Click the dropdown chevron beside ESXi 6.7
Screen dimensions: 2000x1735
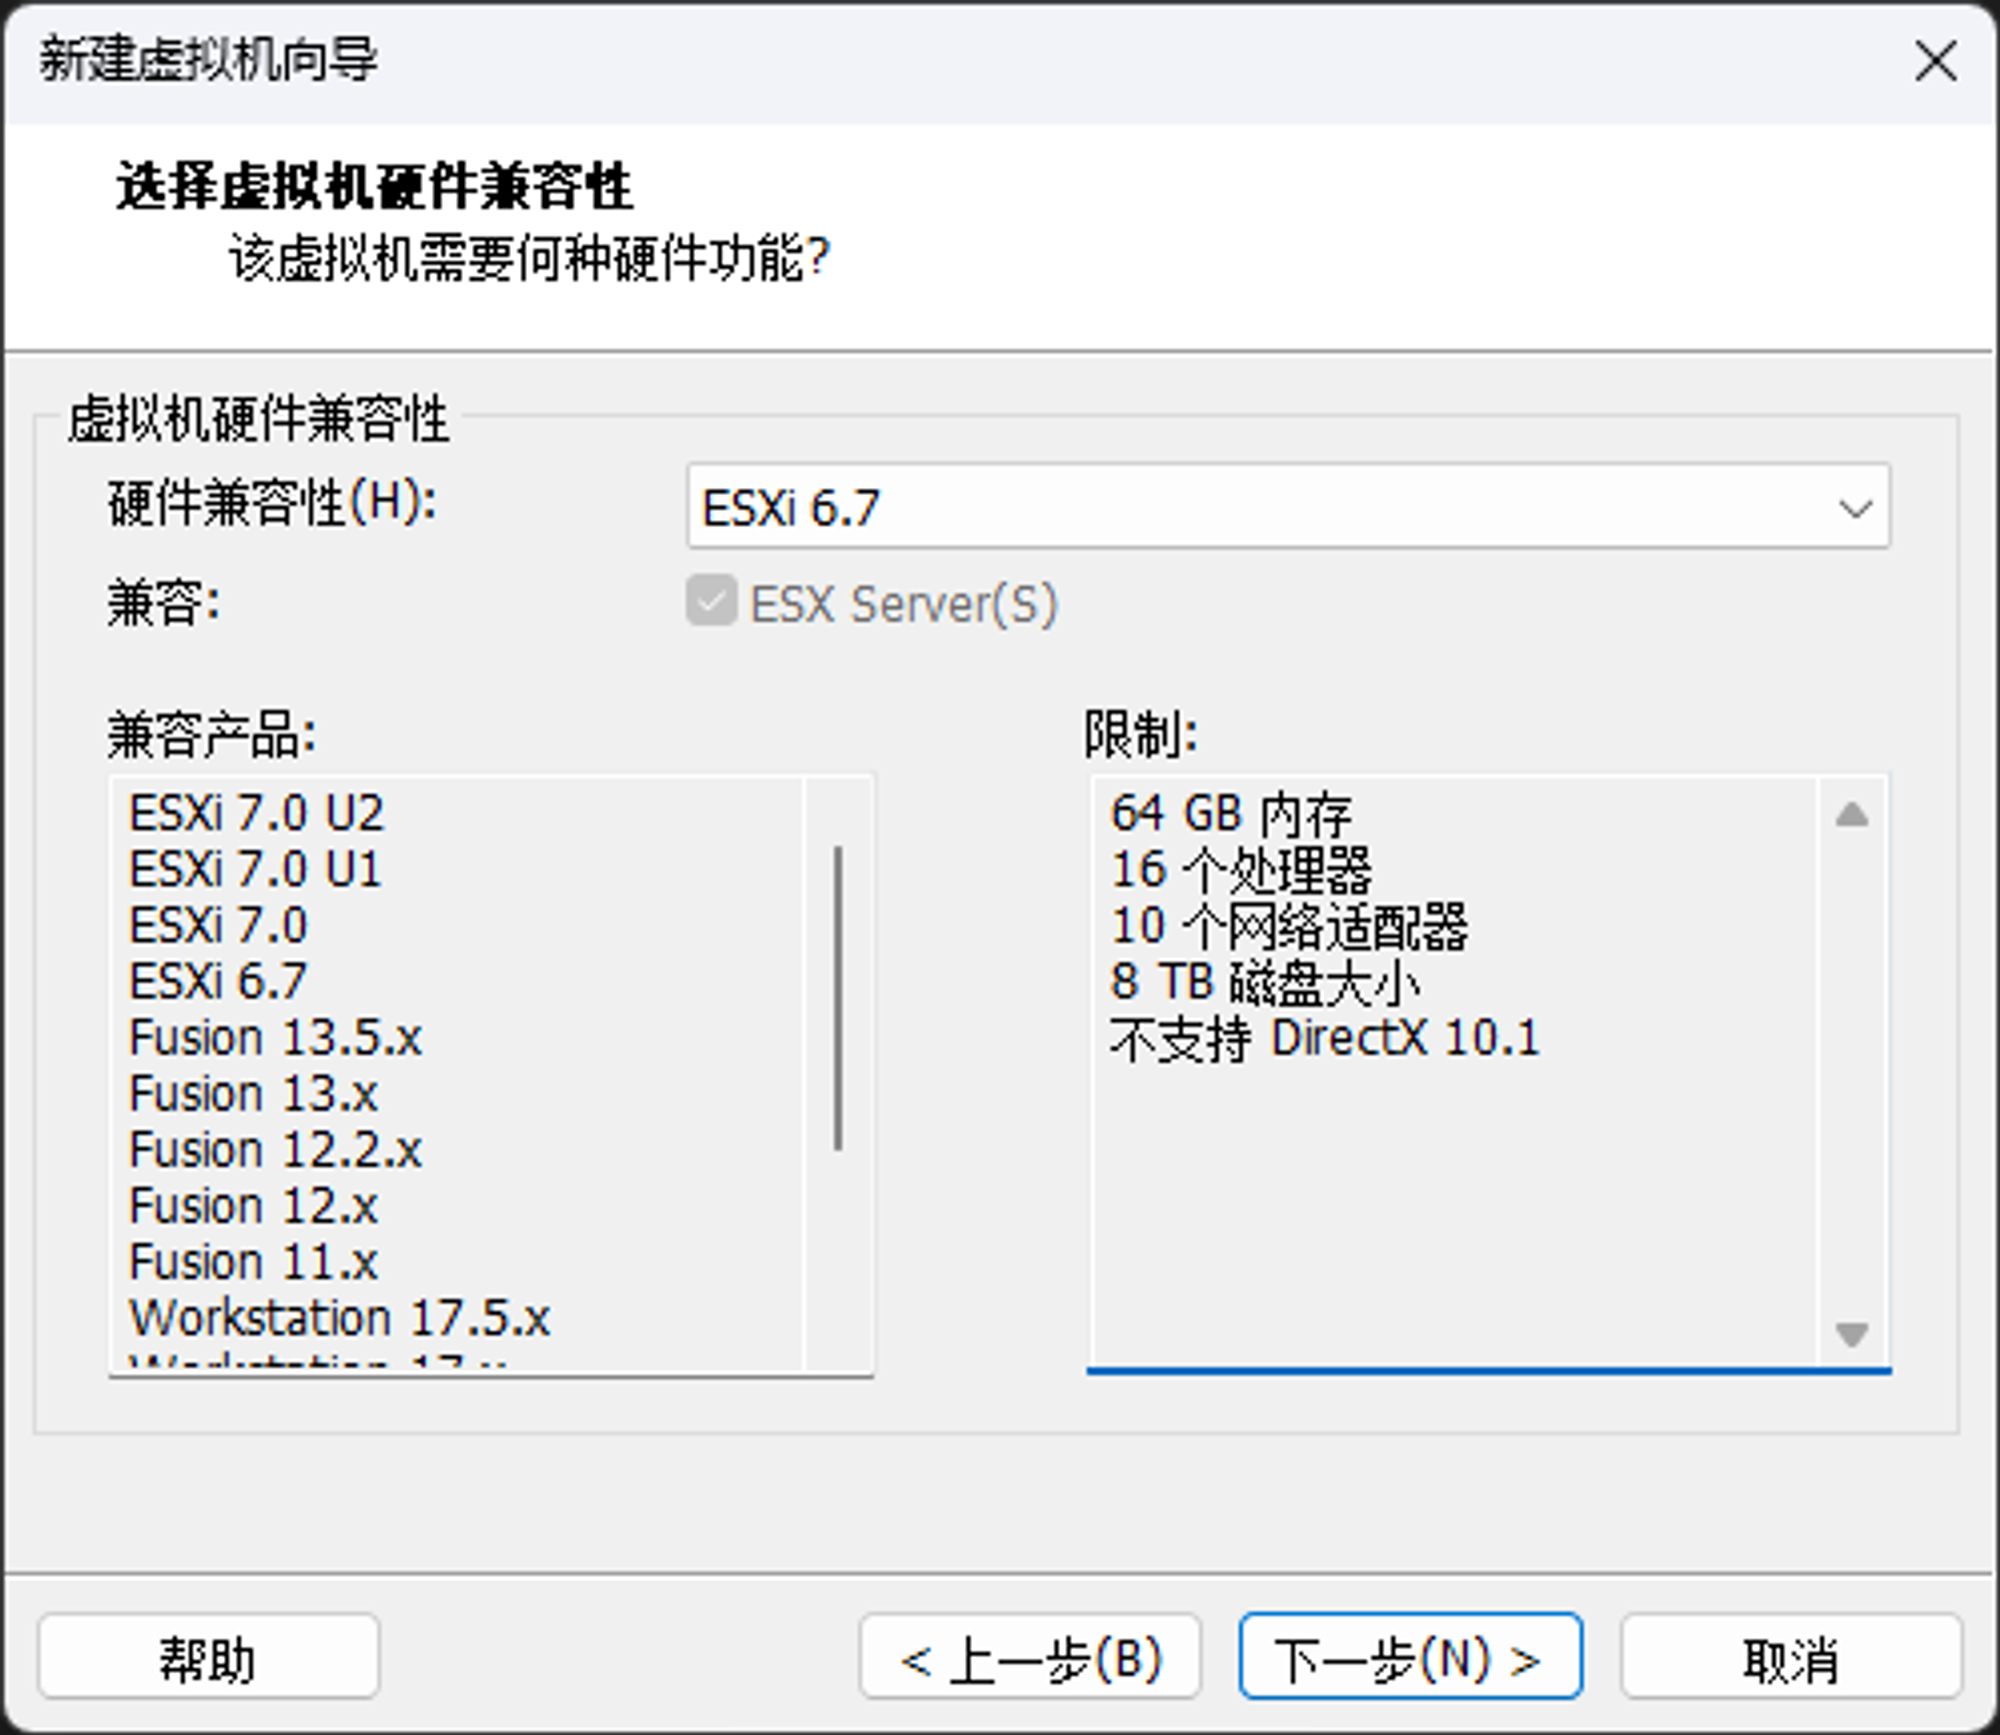(1855, 509)
